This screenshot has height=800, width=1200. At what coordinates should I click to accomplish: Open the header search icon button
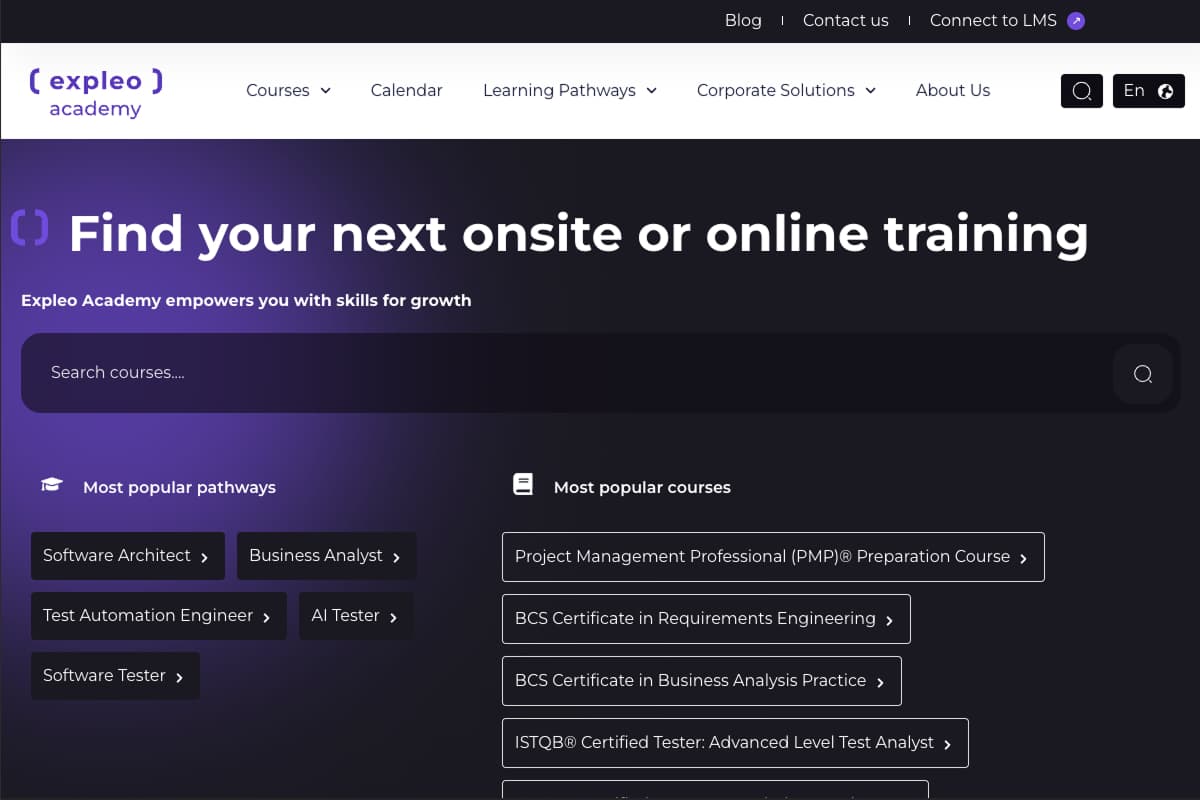pos(1081,91)
